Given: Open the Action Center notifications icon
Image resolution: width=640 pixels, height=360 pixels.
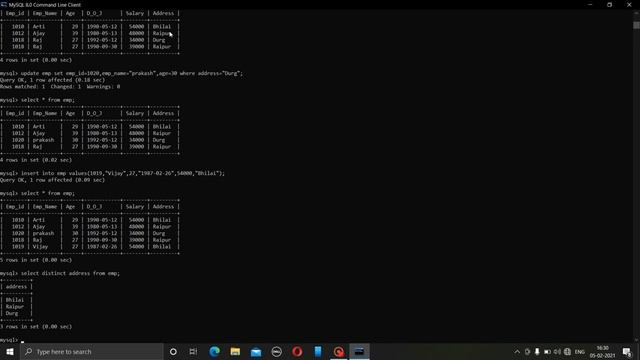Looking at the screenshot, I should 627,351.
